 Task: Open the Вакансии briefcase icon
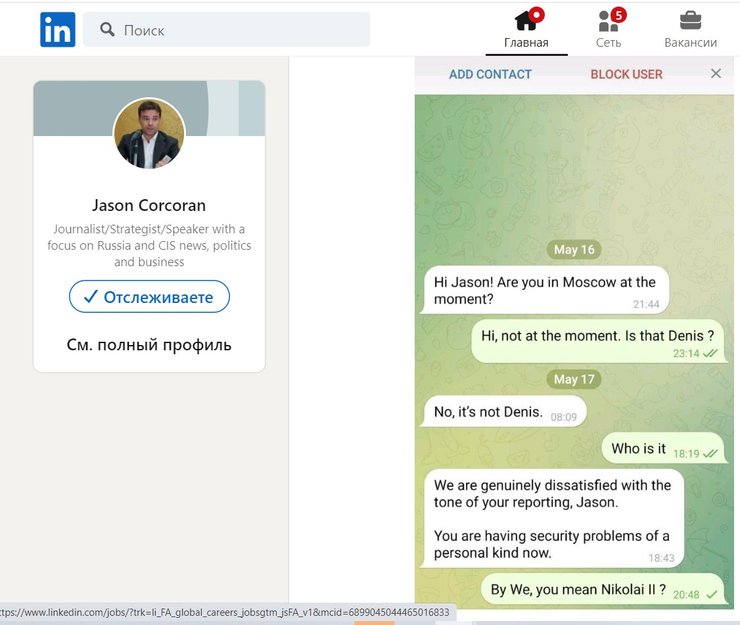click(x=690, y=20)
